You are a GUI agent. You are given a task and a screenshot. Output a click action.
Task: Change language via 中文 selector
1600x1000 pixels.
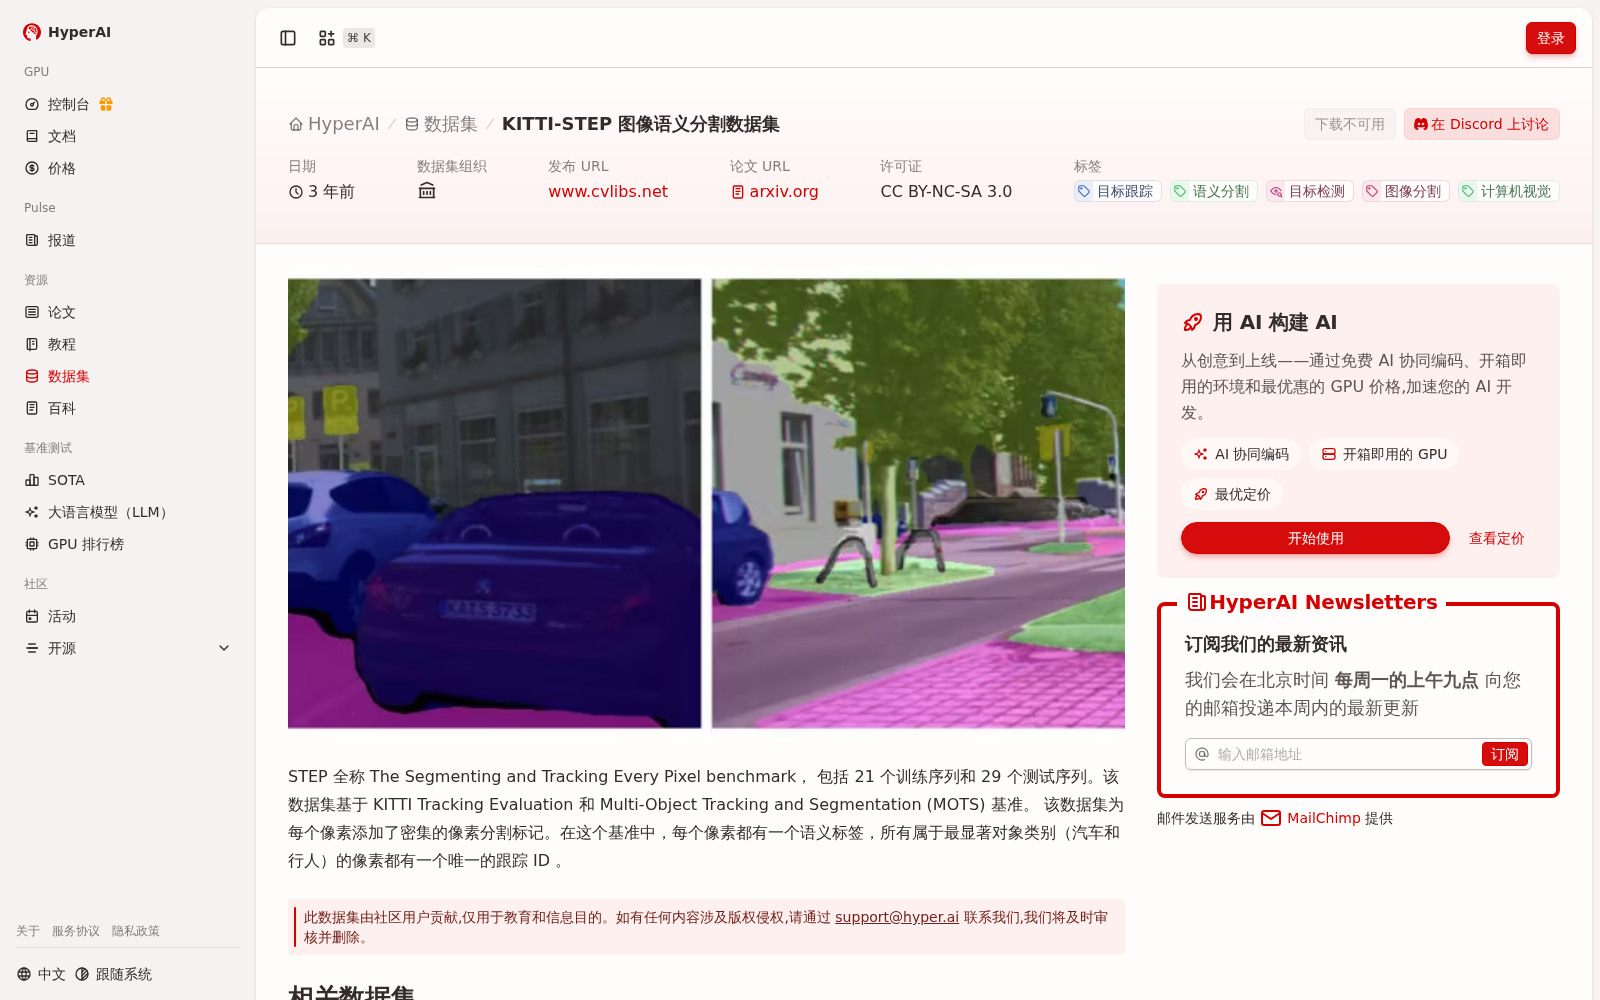pyautogui.click(x=41, y=974)
